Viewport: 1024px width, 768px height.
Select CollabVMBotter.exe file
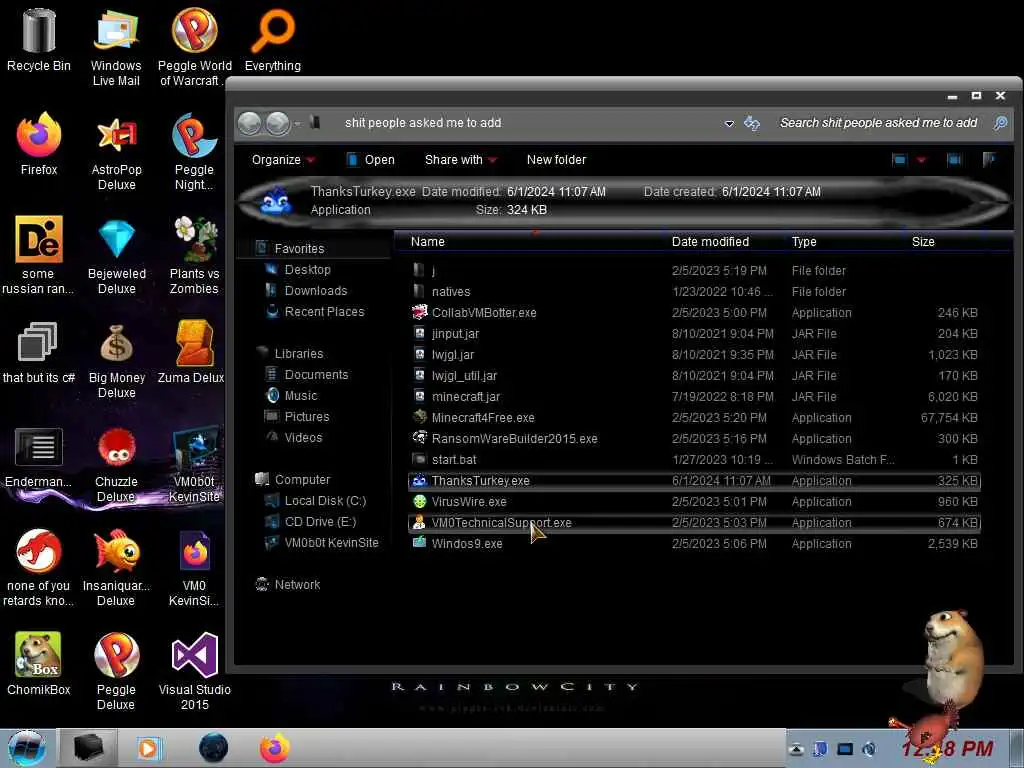pos(694,313)
